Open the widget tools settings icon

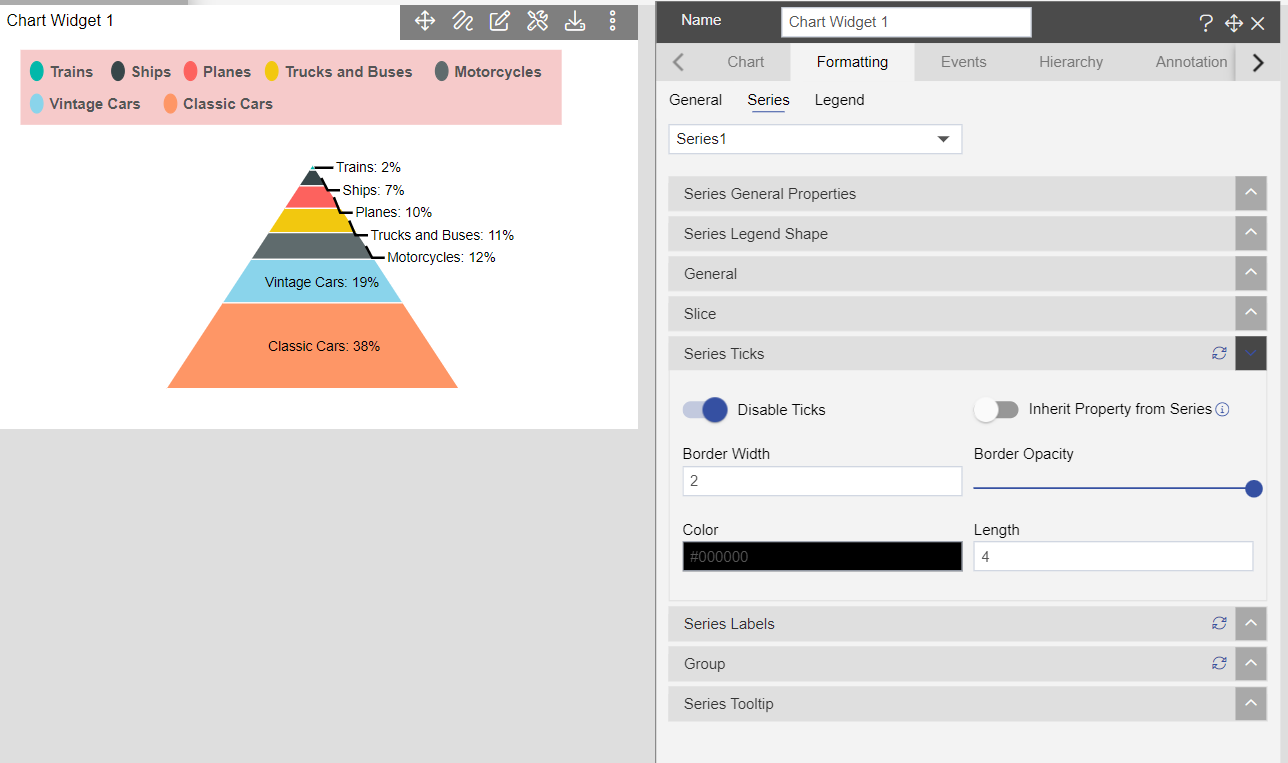point(537,21)
